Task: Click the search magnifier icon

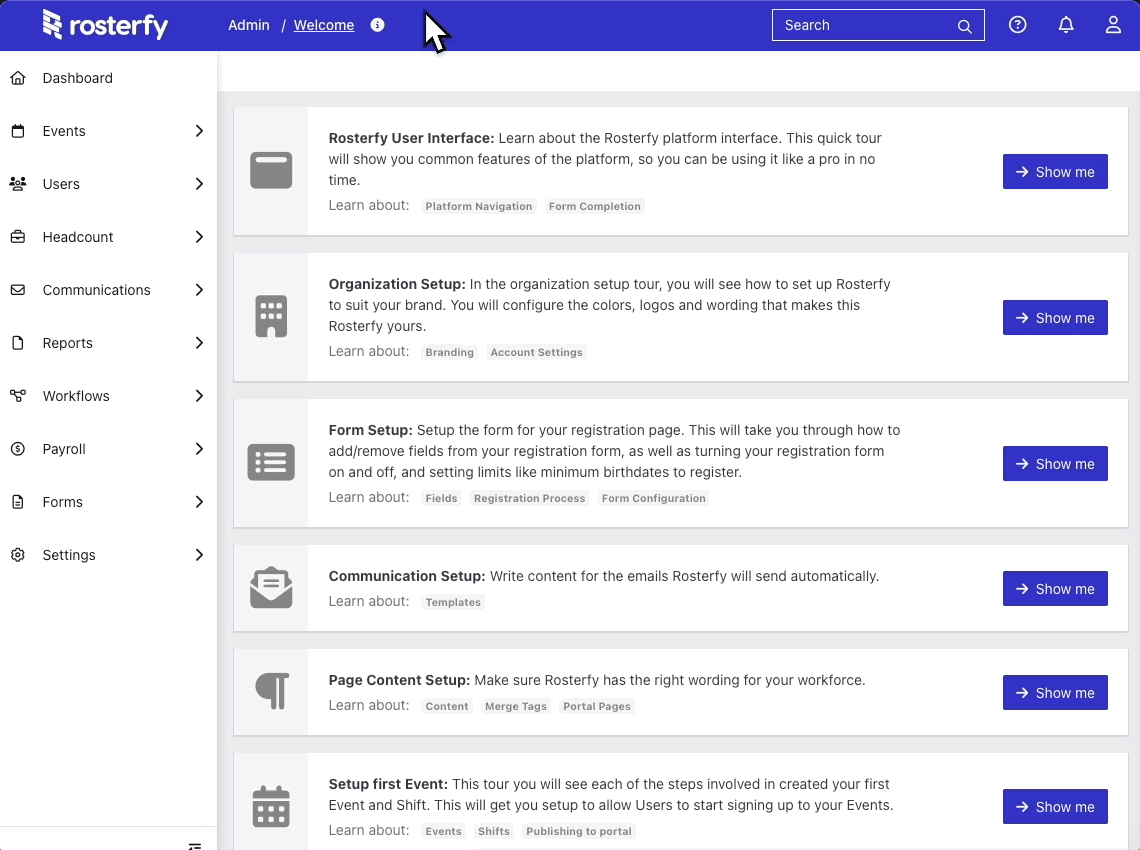Action: pyautogui.click(x=964, y=26)
